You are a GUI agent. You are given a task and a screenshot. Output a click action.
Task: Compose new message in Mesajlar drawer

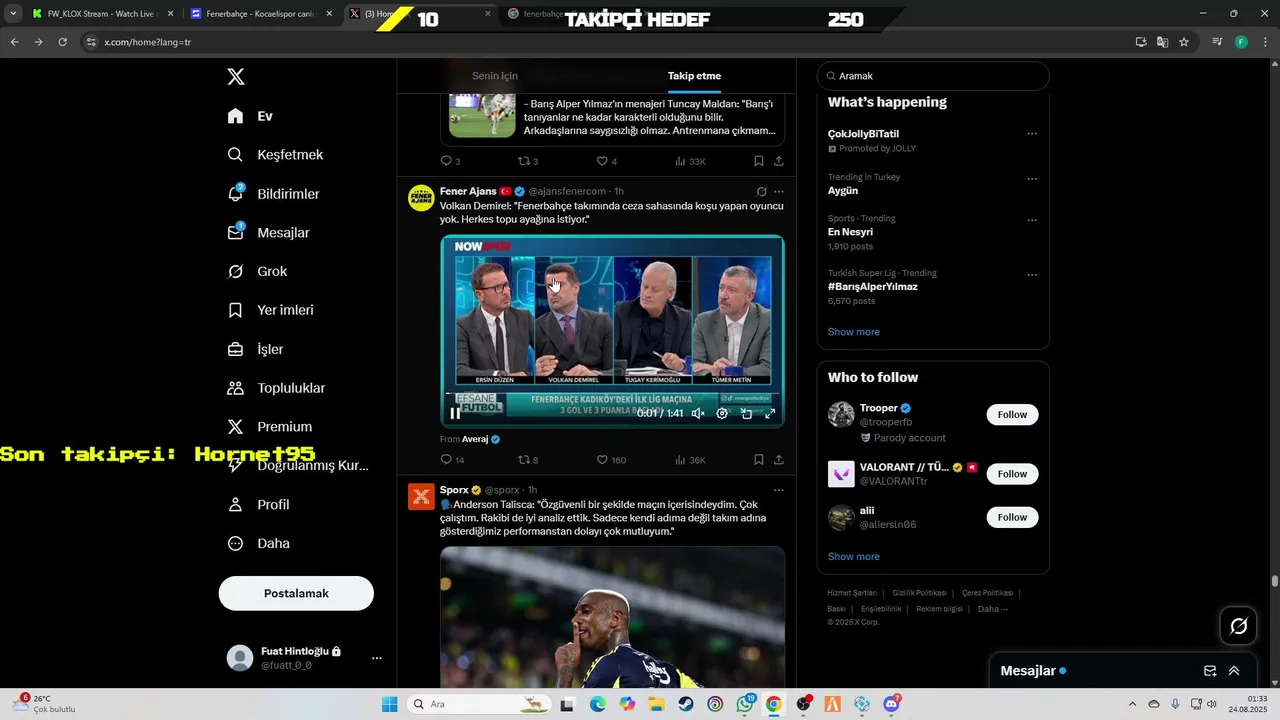pos(1210,671)
